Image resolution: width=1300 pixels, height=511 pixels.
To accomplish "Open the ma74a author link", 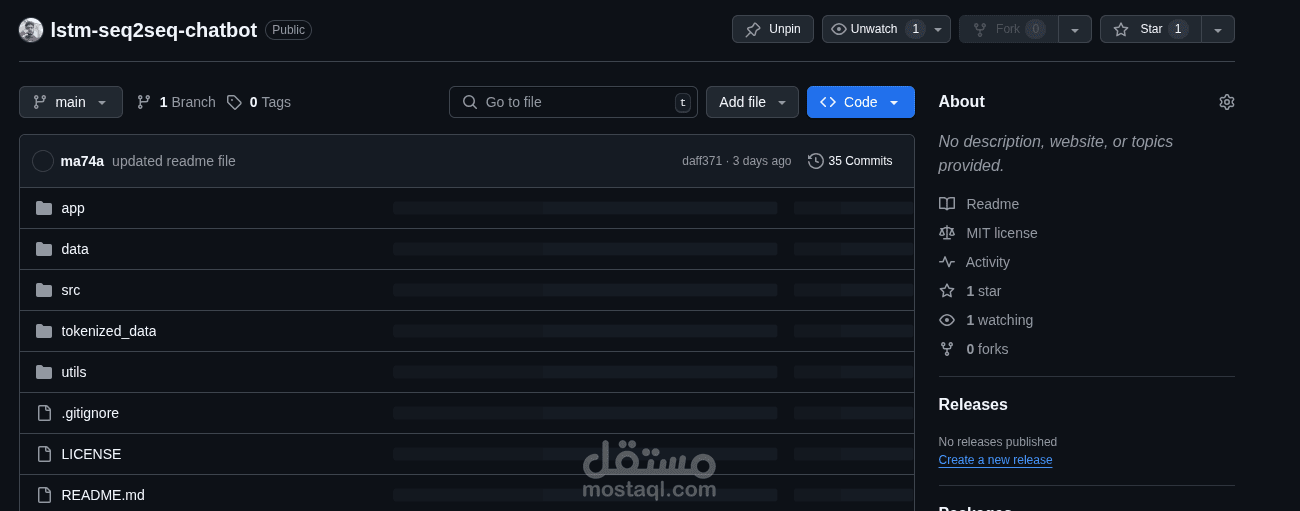I will coord(82,161).
